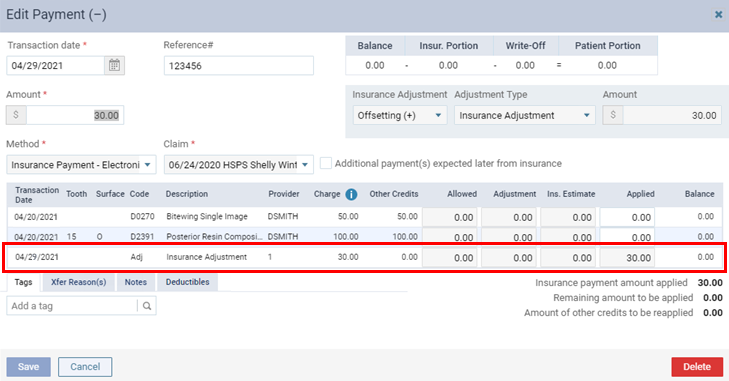Click the Add a tag field
Viewport: 729px width, 381px height.
click(72, 306)
